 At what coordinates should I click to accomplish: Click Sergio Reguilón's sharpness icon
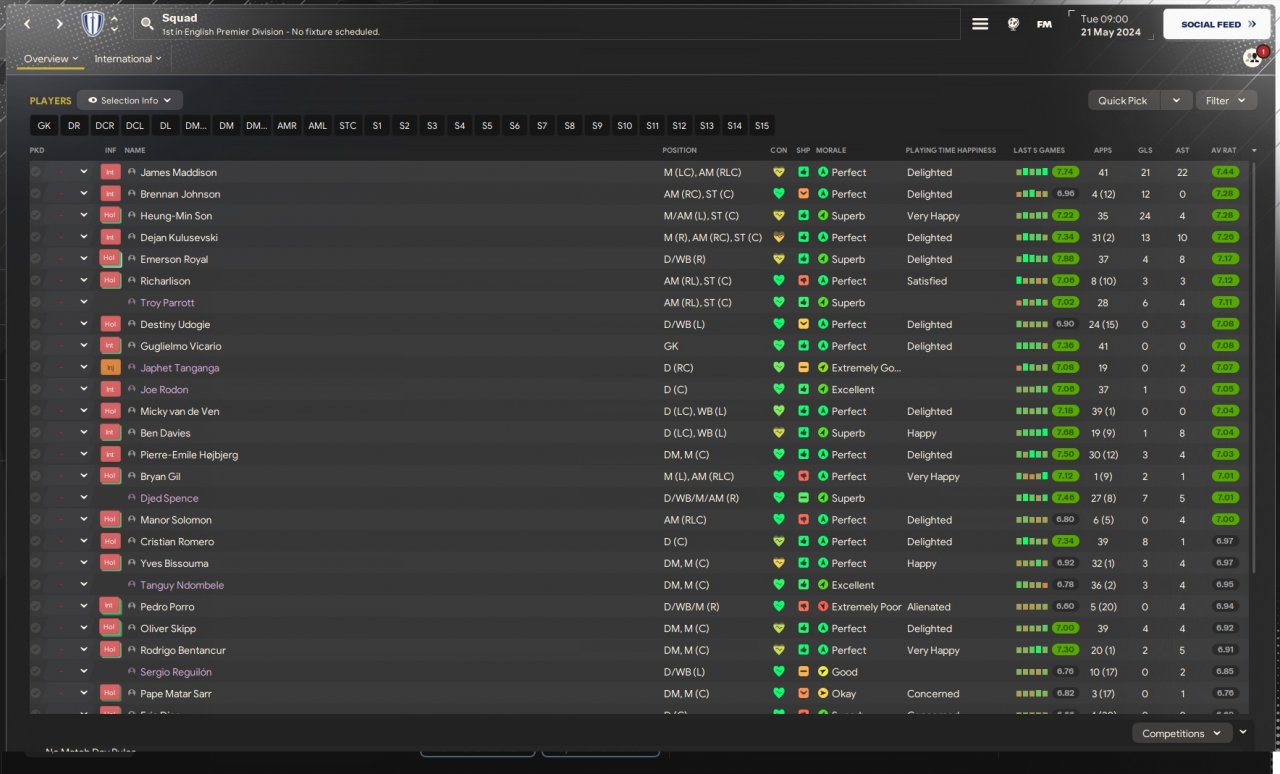[803, 672]
